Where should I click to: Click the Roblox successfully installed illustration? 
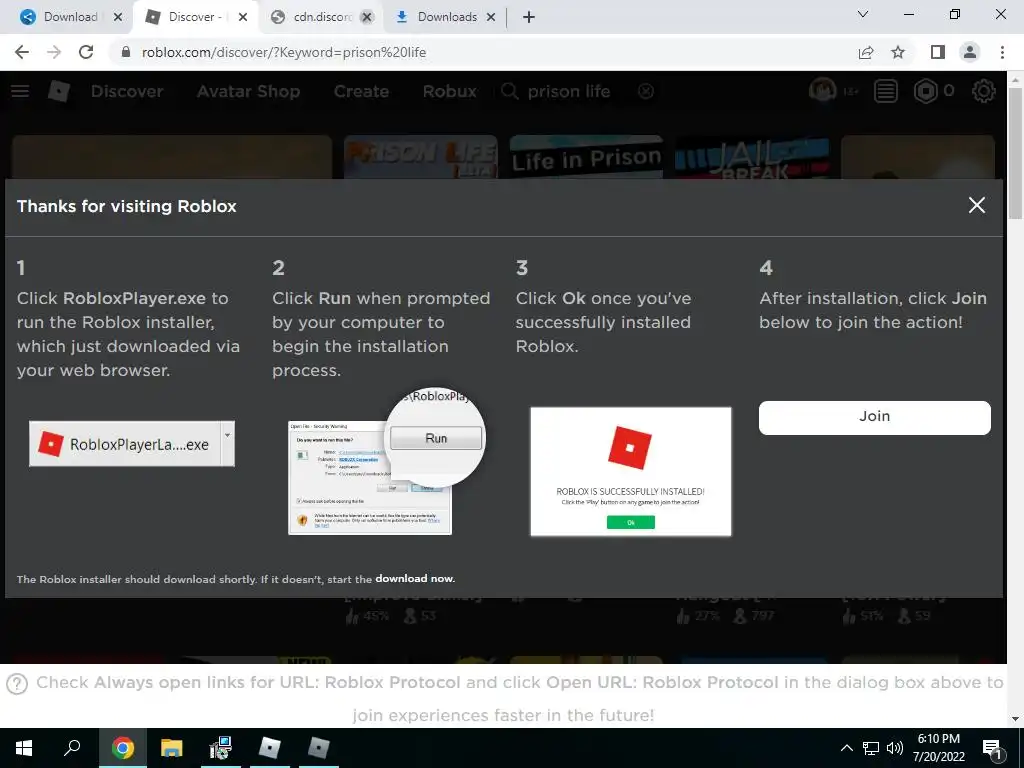click(630, 472)
